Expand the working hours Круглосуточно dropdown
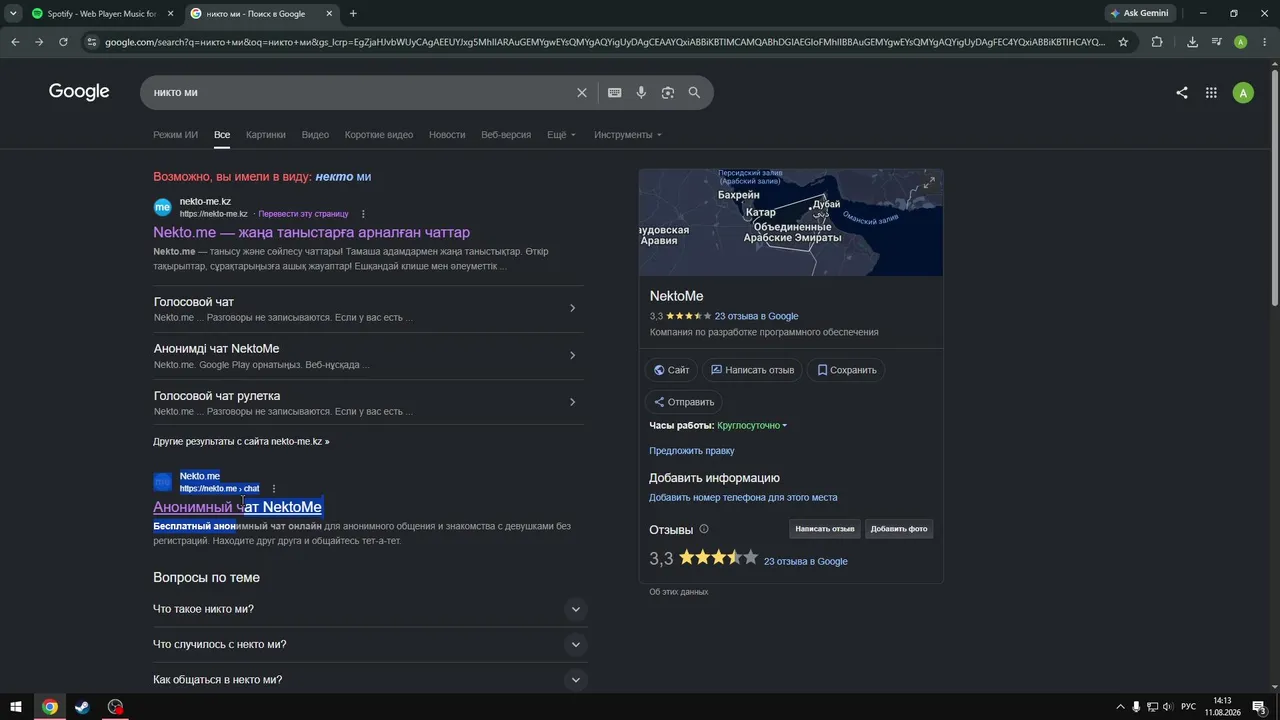This screenshot has height=720, width=1280. (x=752, y=426)
